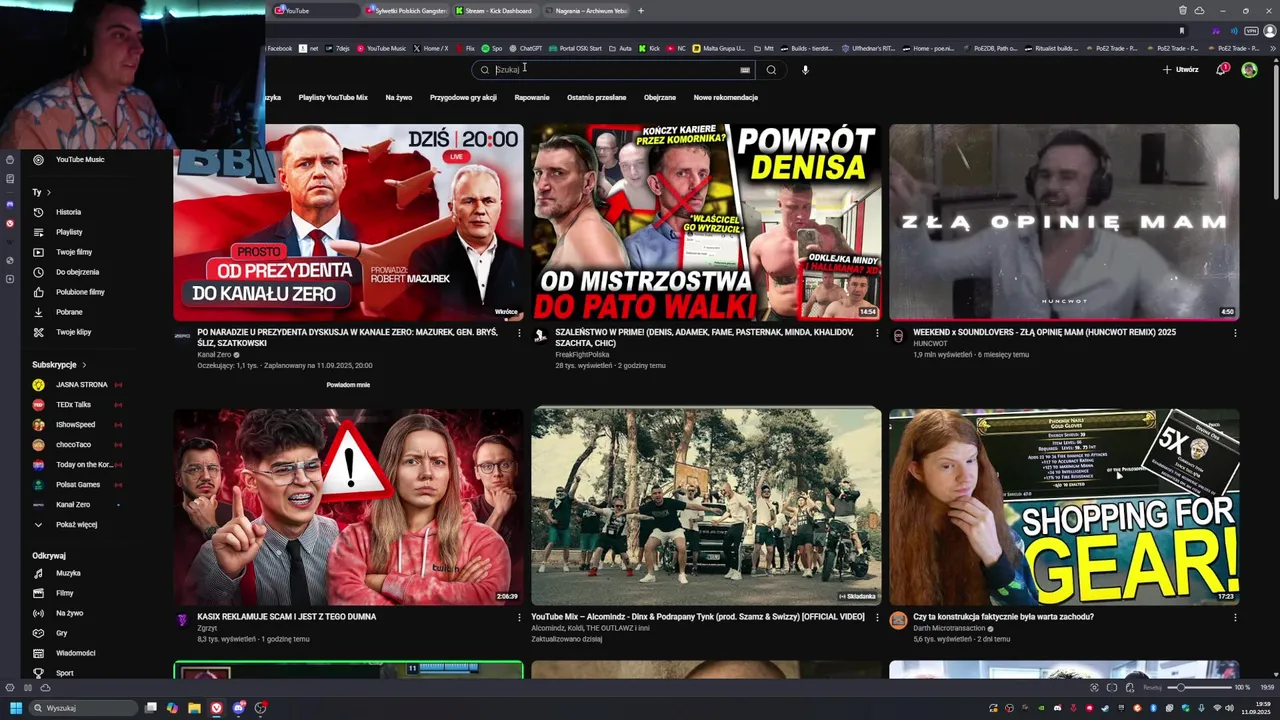Select the Nowe rekomendacje filter chip

coord(726,98)
